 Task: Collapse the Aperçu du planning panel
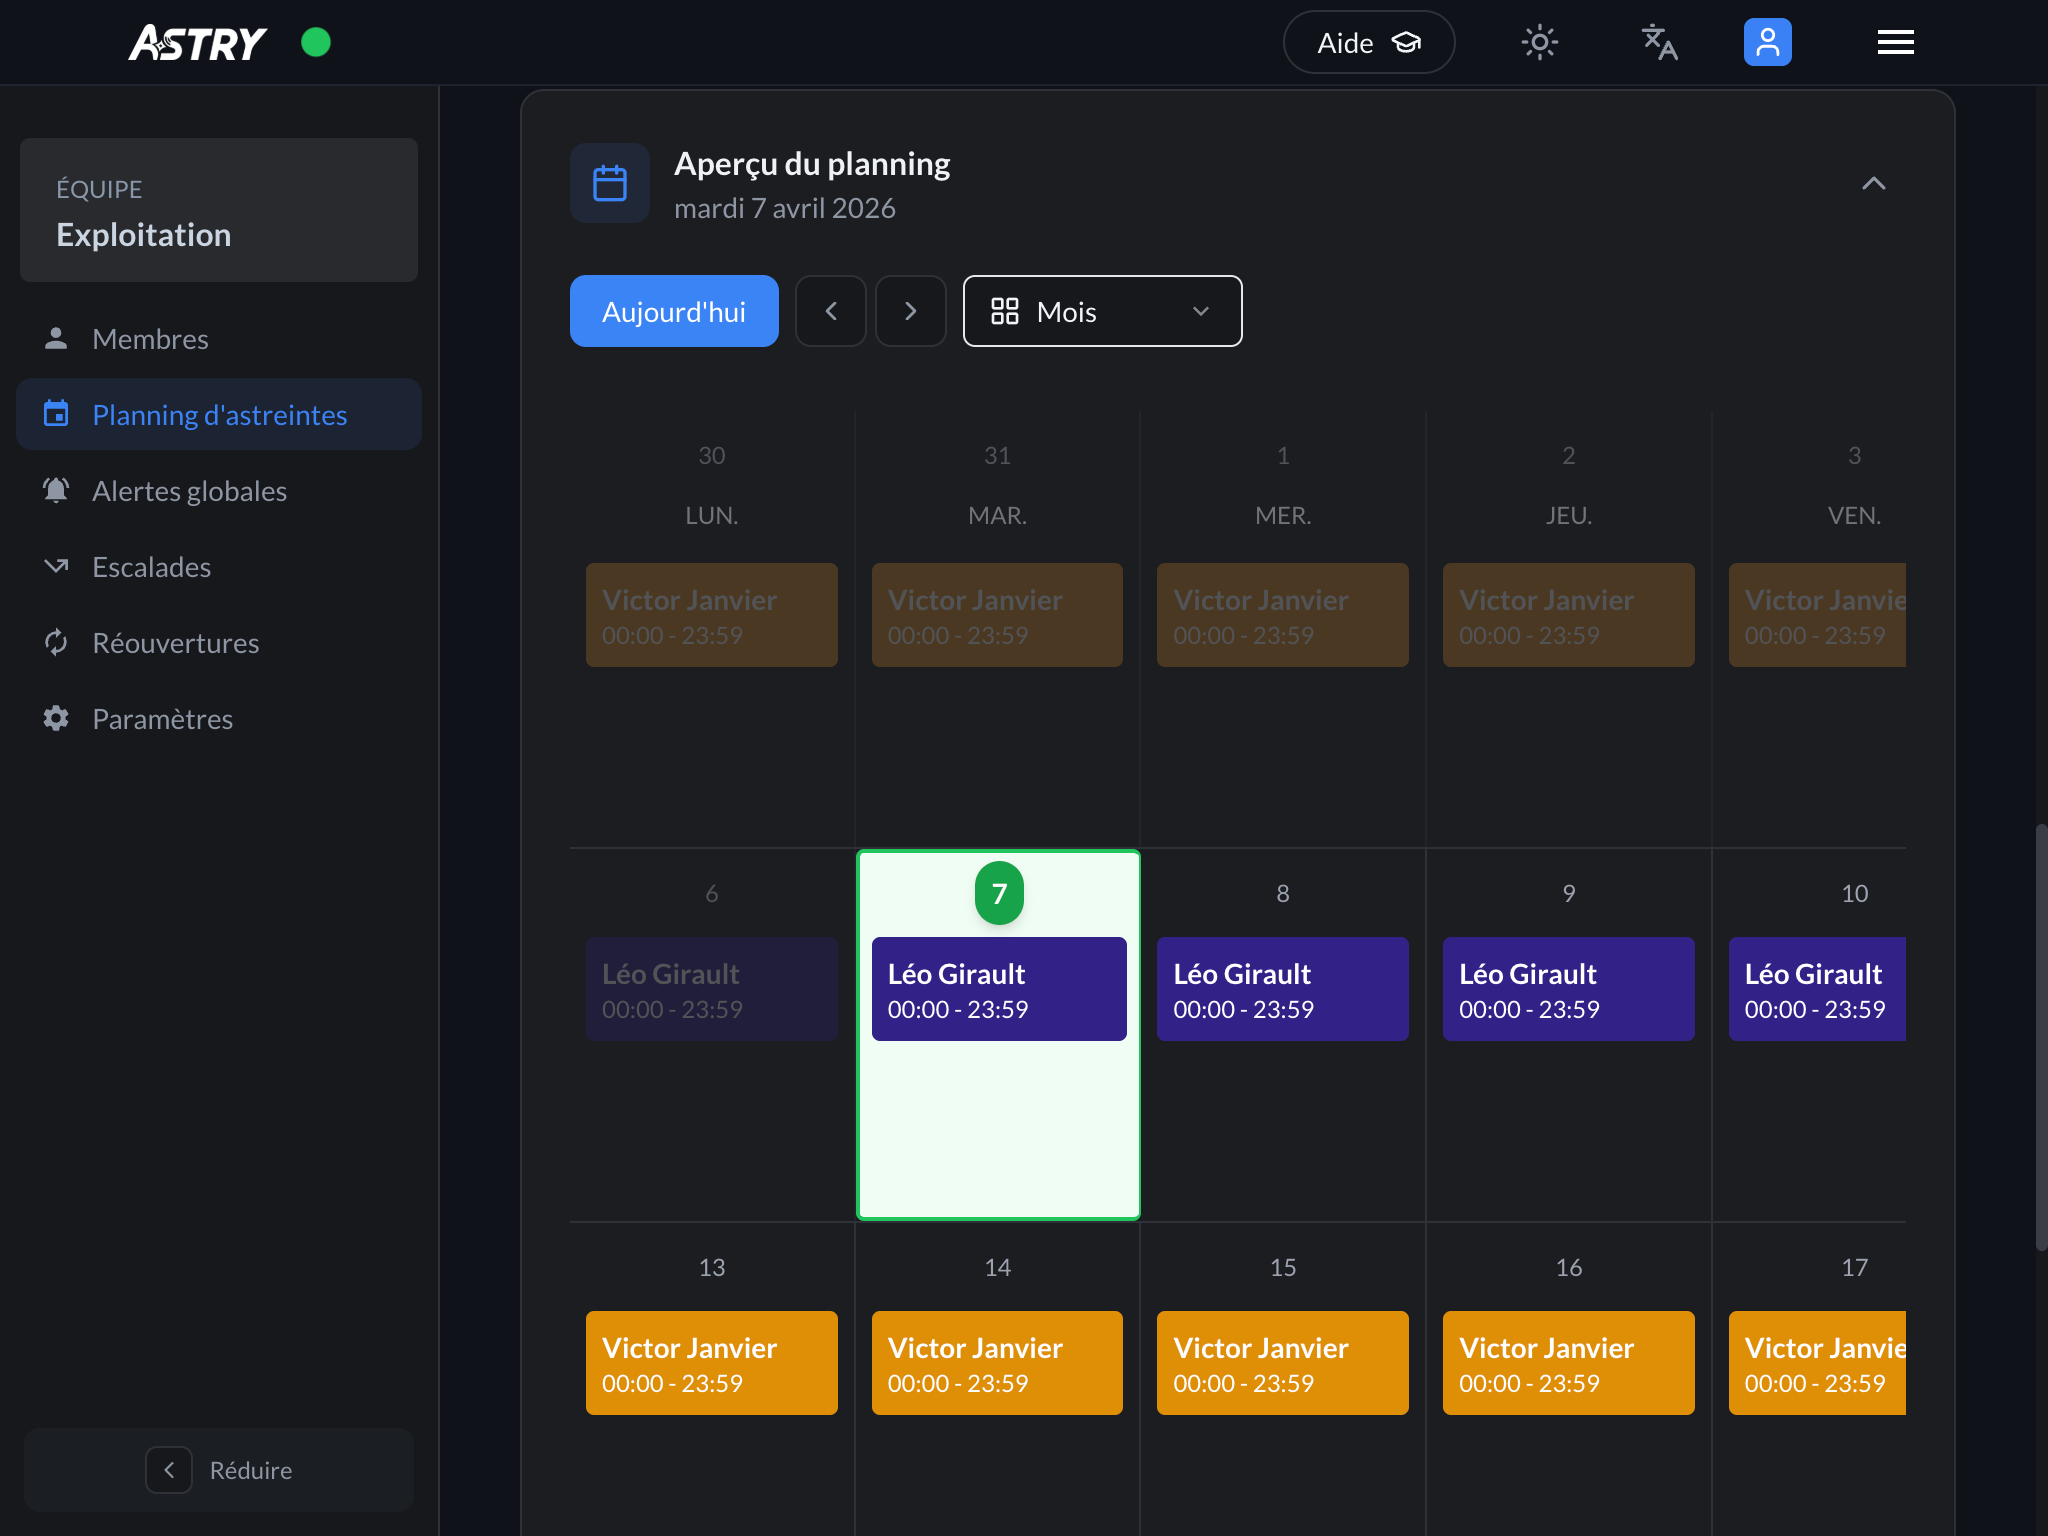pyautogui.click(x=1873, y=183)
